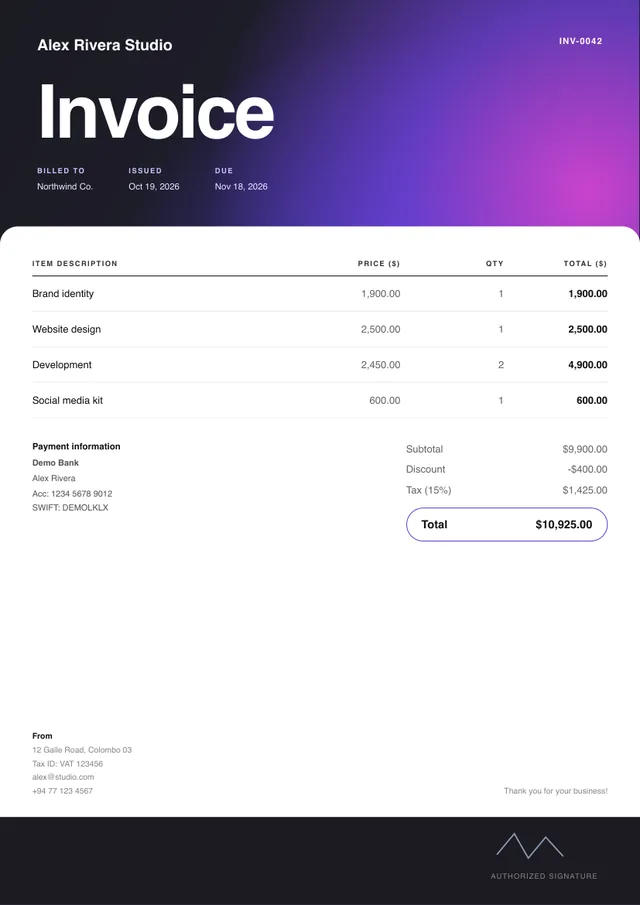Click the +94 77 123 4567 phone number
Screen dimensions: 640x905
coord(62,791)
